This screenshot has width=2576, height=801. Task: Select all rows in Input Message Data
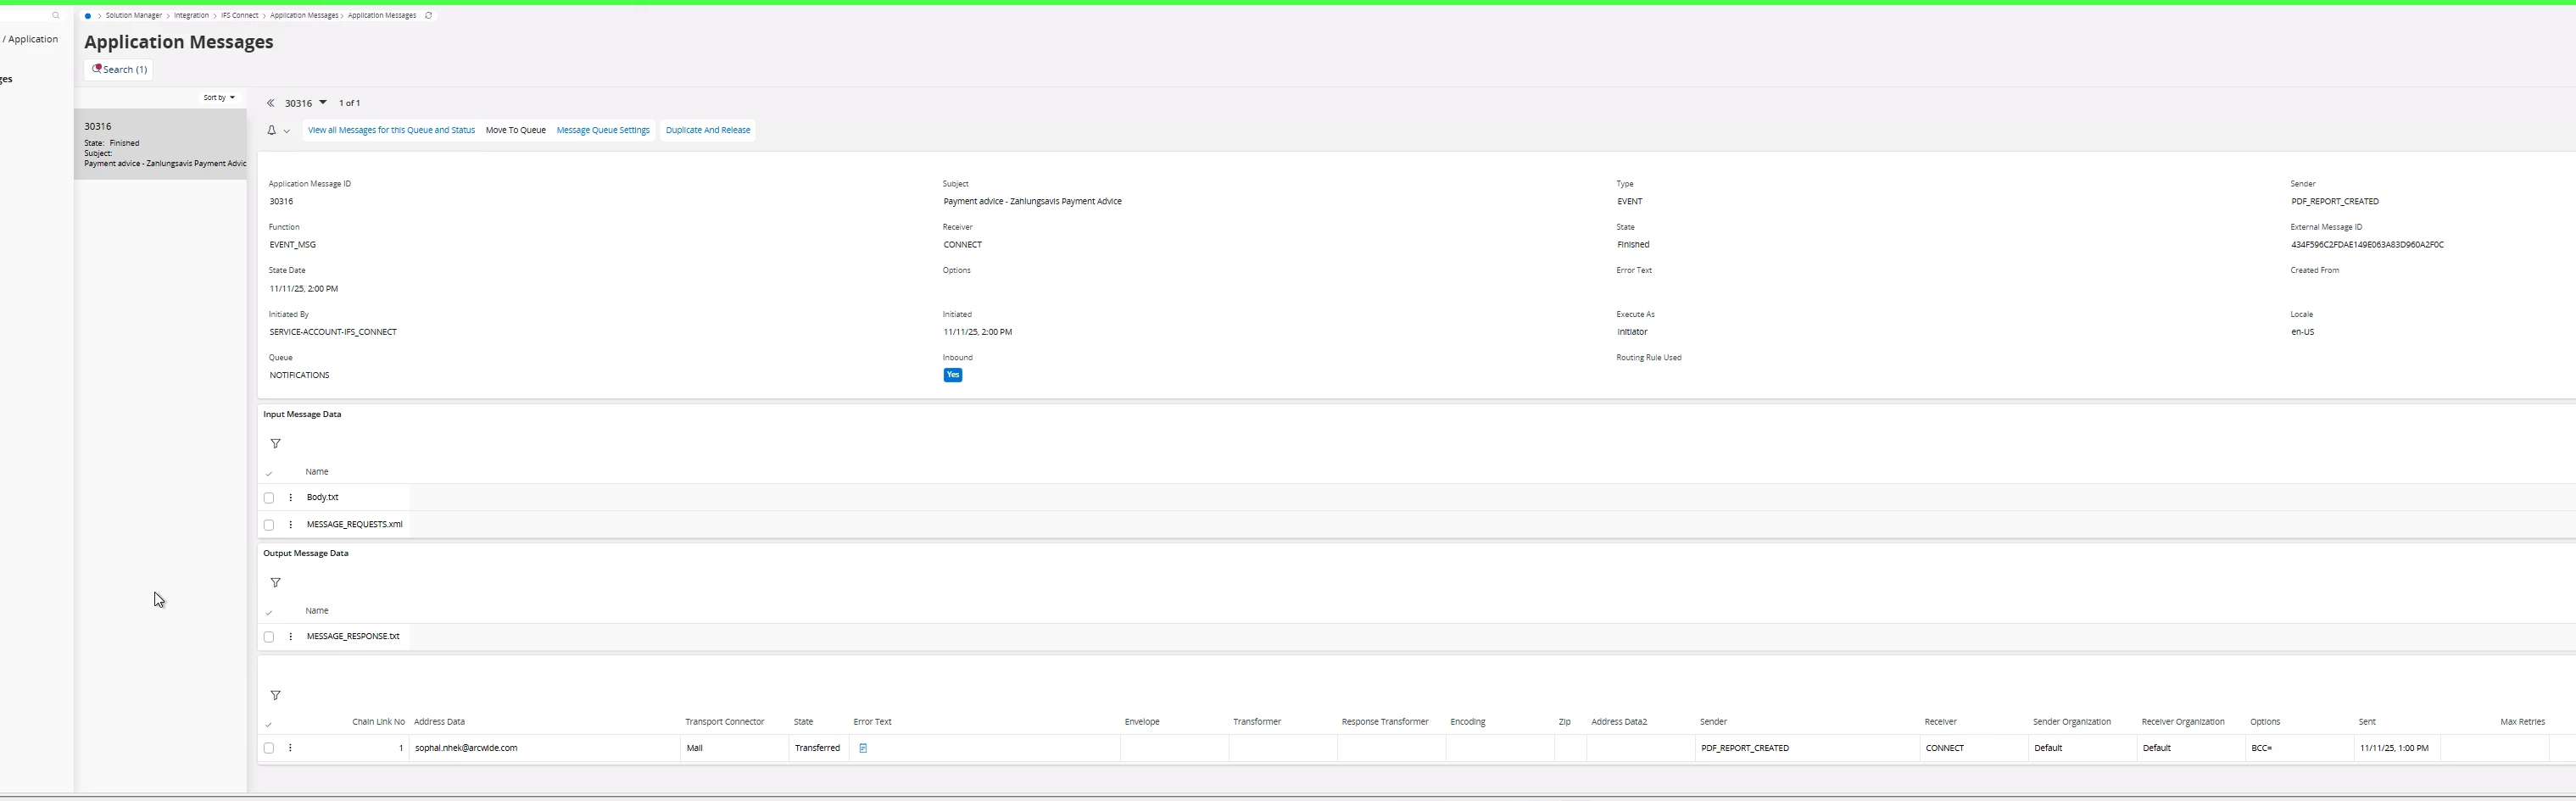click(x=269, y=473)
